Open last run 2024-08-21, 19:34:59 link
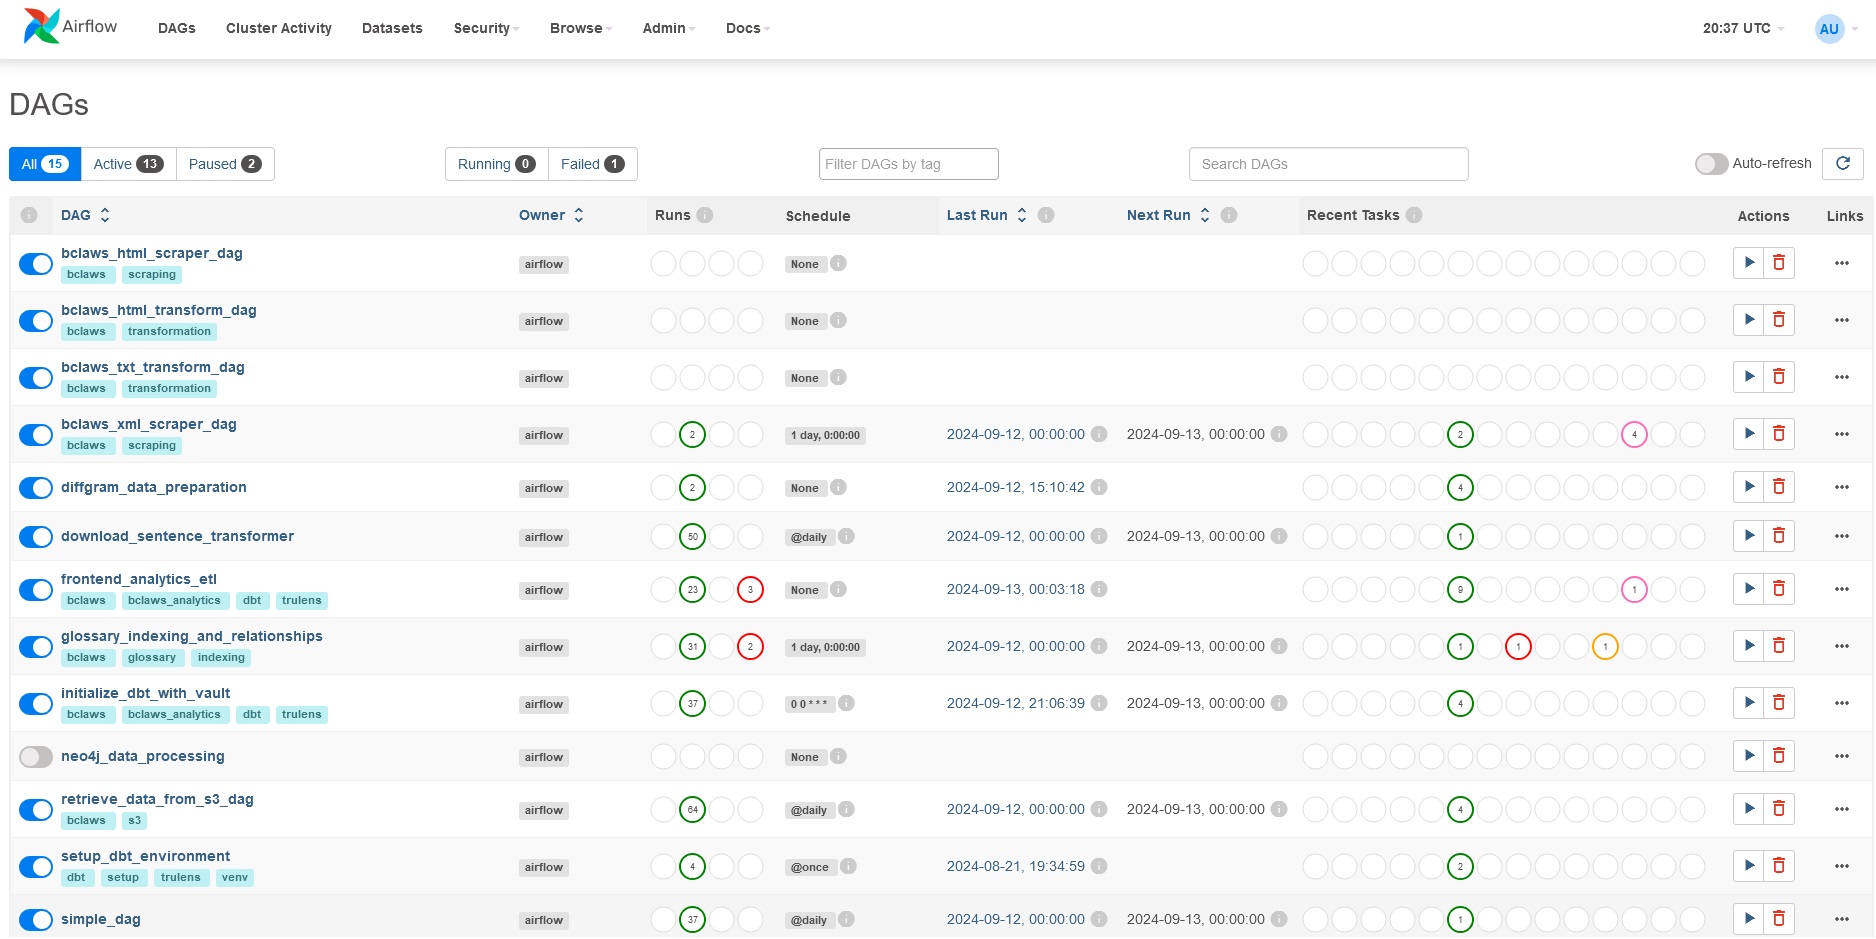 [1016, 866]
